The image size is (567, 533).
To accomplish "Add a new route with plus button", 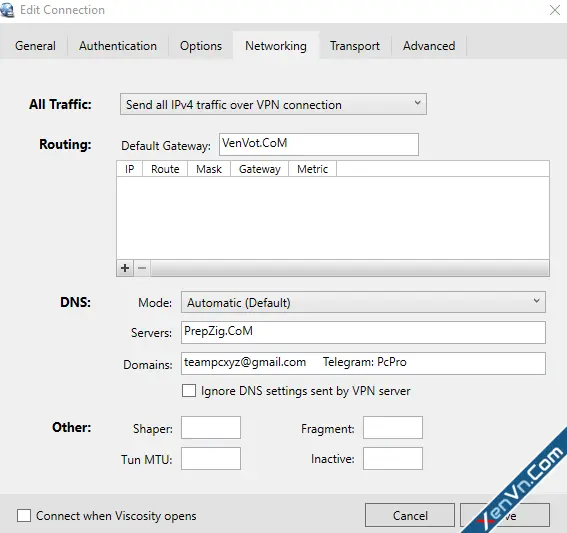I will pyautogui.click(x=125, y=268).
